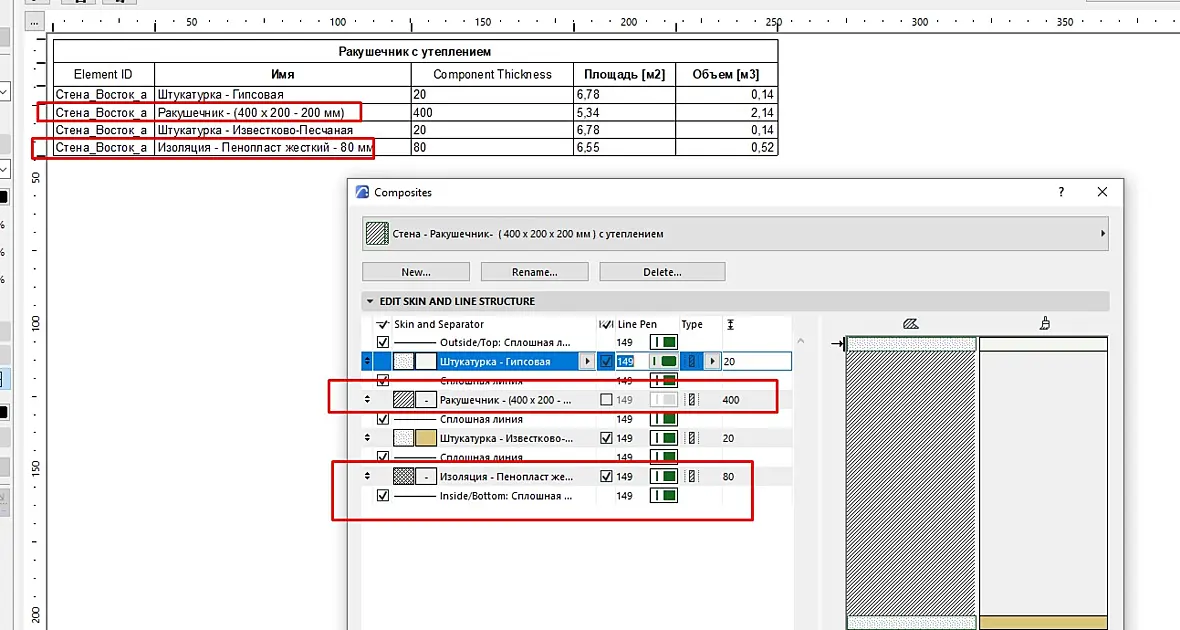Click the Line Pen column header
This screenshot has height=630, width=1180.
pos(637,324)
